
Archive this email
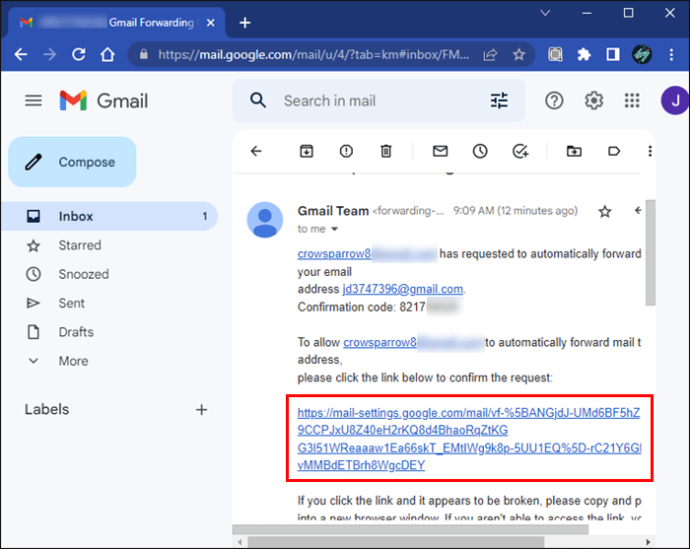point(306,151)
